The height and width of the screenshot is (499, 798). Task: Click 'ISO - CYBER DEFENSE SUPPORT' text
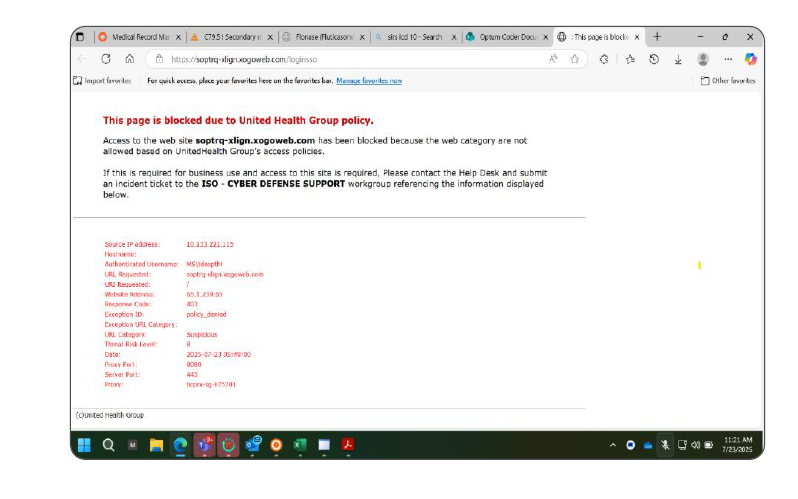click(x=273, y=184)
